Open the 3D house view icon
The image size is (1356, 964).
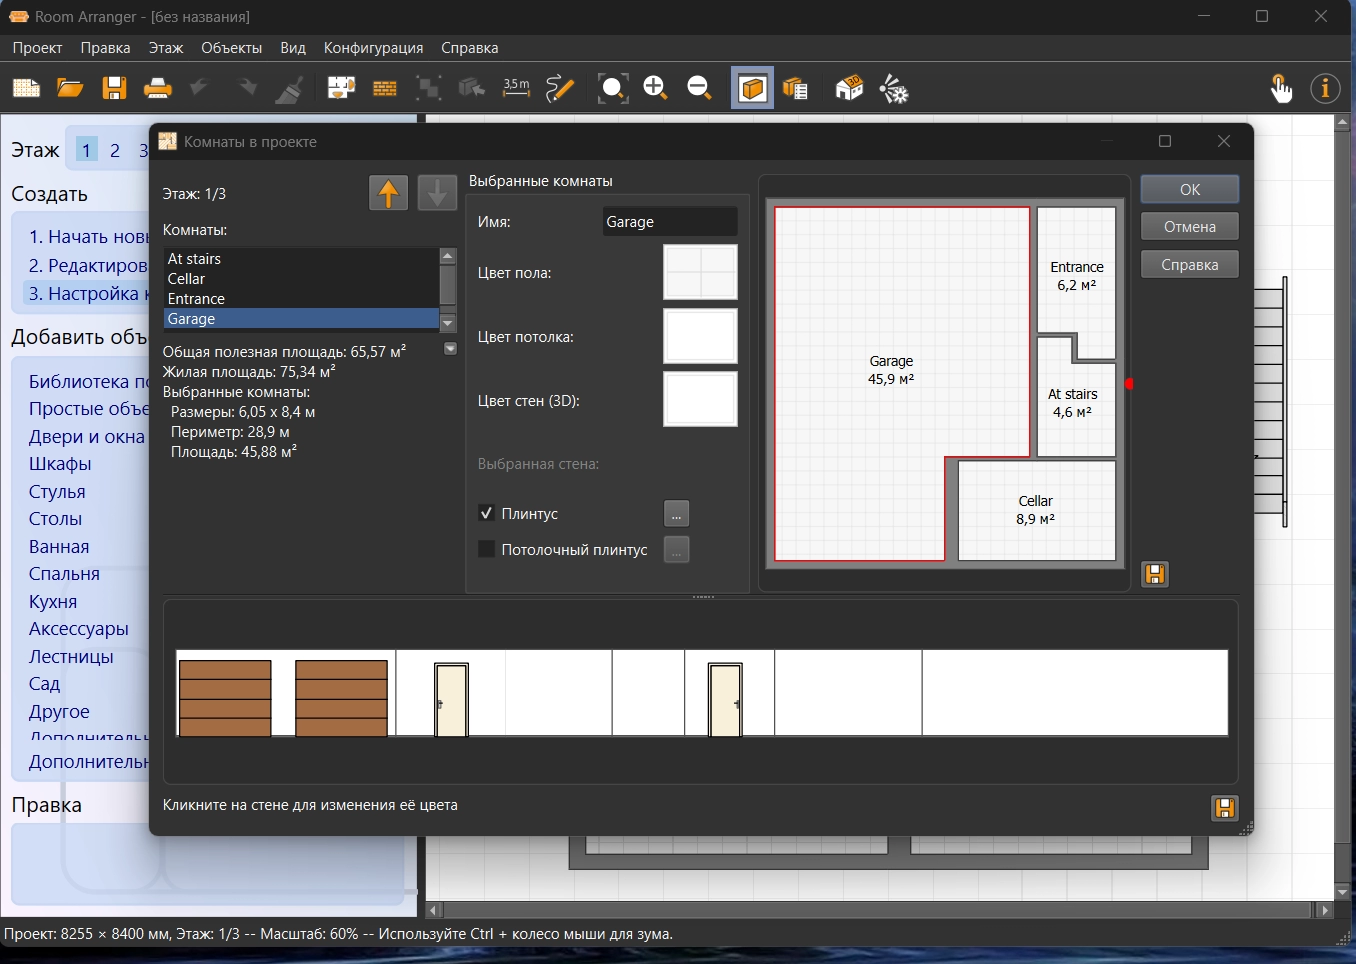[848, 89]
